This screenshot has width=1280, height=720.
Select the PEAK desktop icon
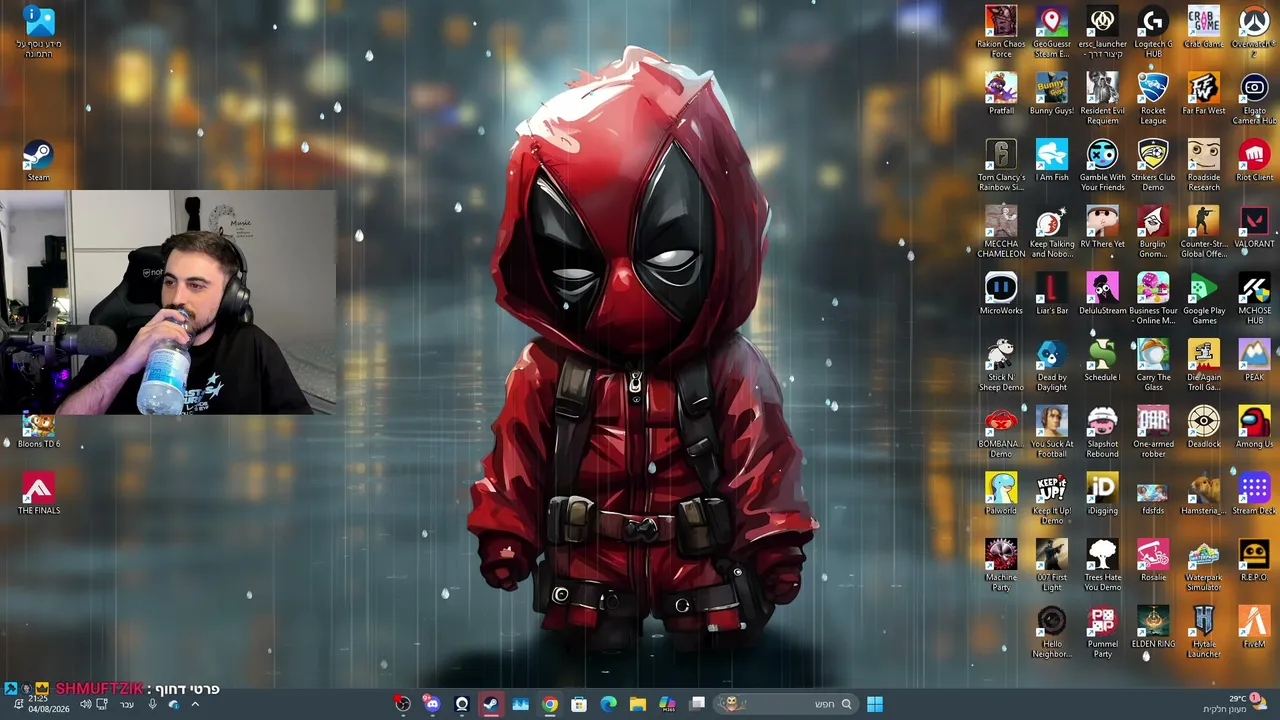click(1254, 361)
